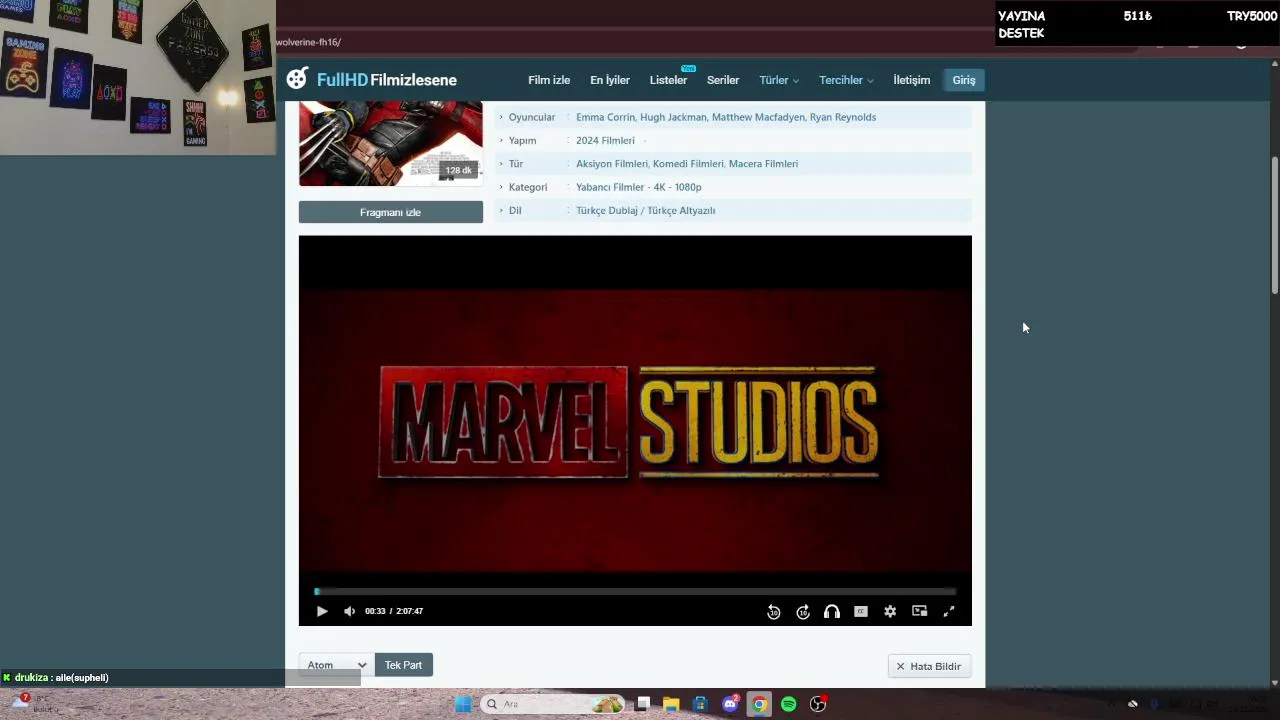Expand the Türler dropdown menu
The width and height of the screenshot is (1280, 720).
click(x=779, y=80)
